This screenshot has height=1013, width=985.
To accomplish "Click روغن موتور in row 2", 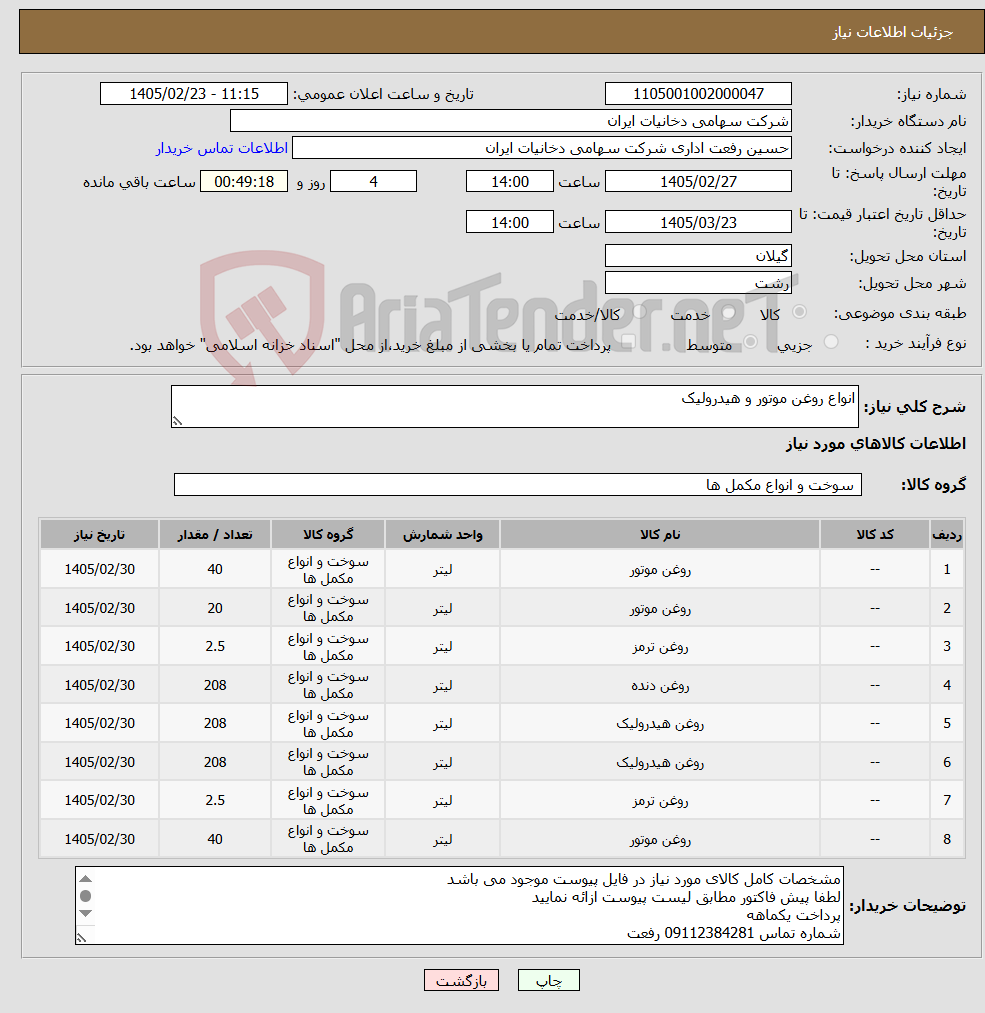I will click(660, 609).
